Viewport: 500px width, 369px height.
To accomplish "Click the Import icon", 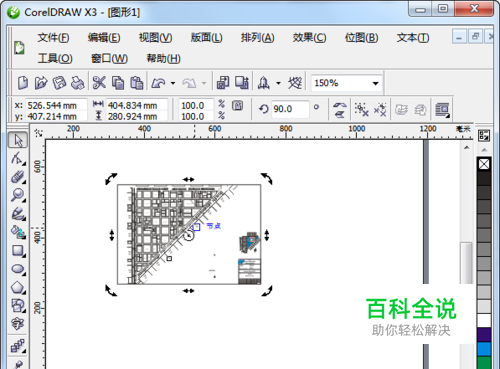I will [223, 83].
